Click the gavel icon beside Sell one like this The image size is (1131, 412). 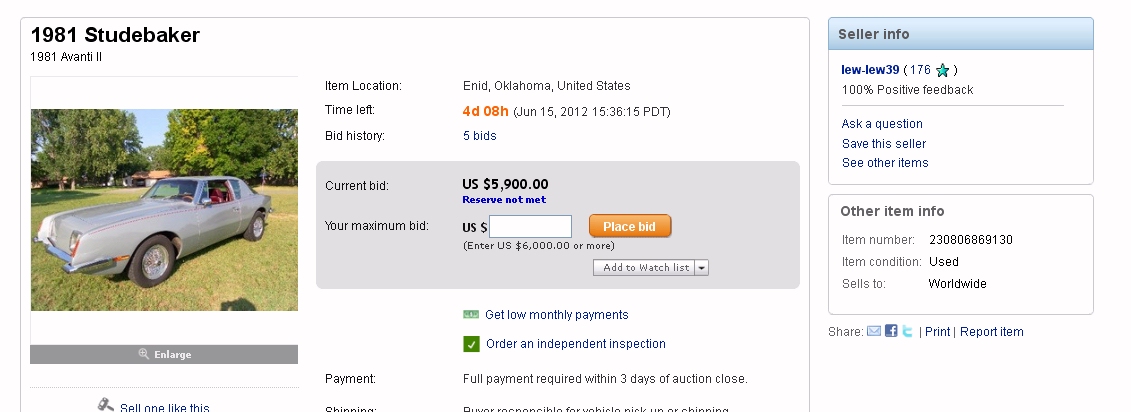105,406
